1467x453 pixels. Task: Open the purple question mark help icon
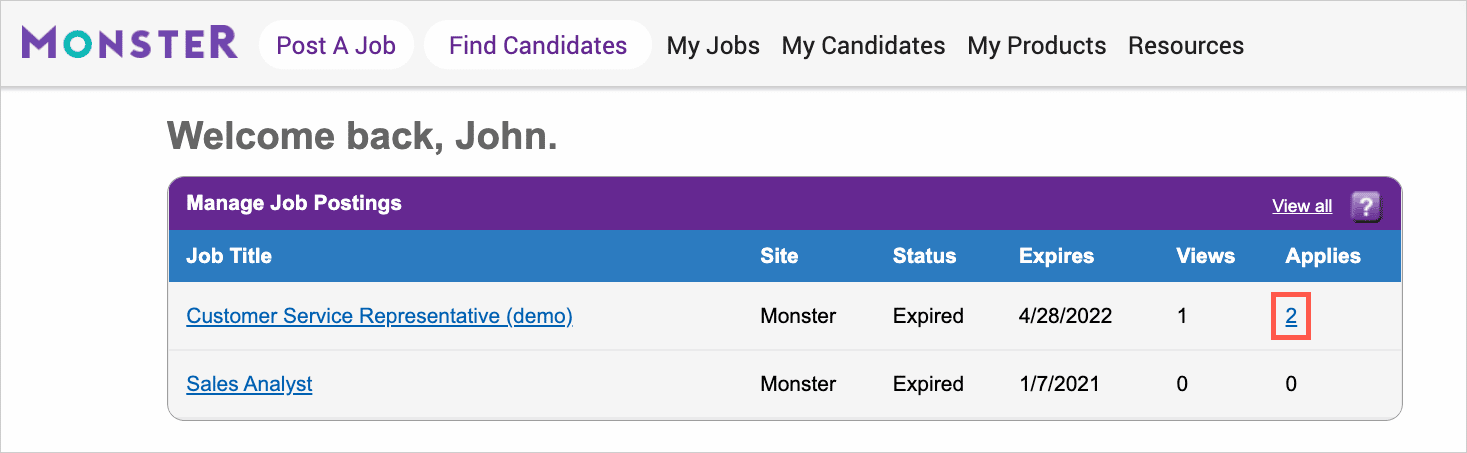pos(1366,206)
